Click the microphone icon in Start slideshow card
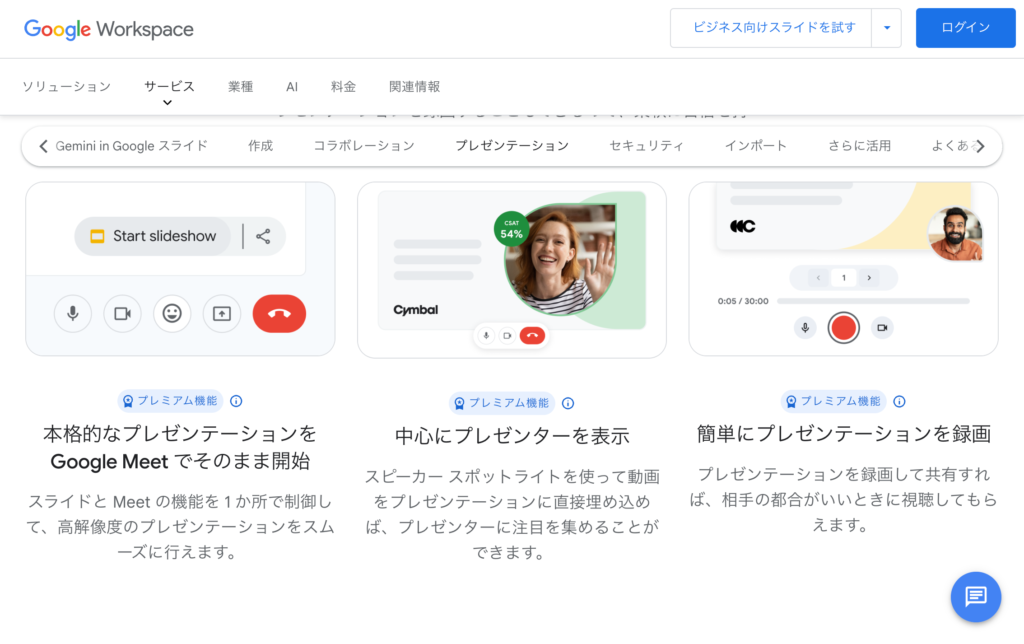Image resolution: width=1024 pixels, height=644 pixels. 72,314
